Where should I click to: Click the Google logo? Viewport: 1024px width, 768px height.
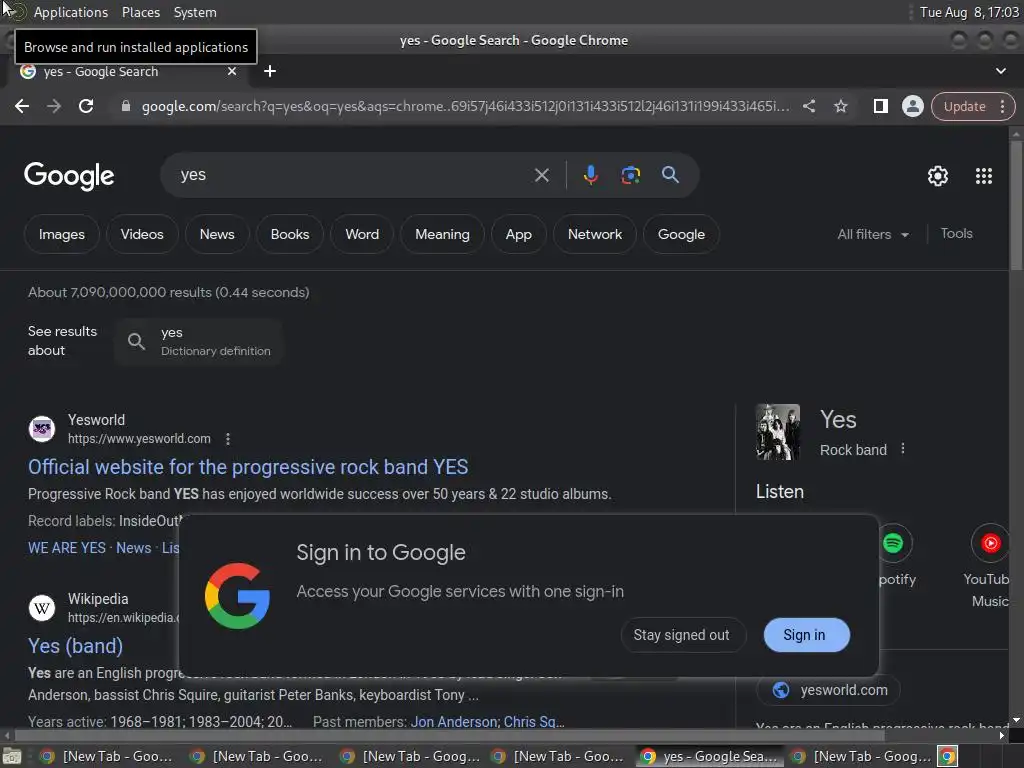[x=69, y=176]
